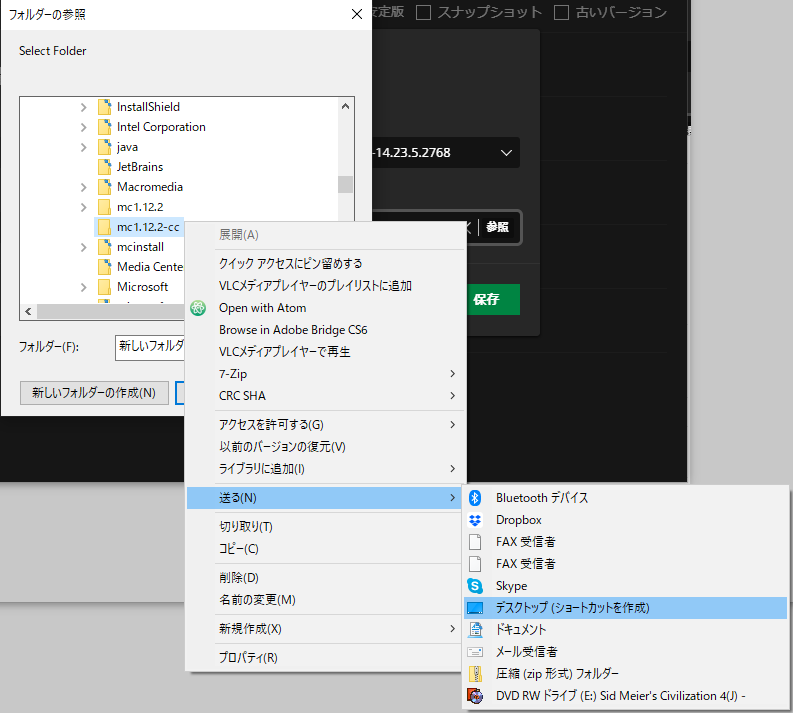The height and width of the screenshot is (713, 793).
Task: Click the Skype icon in Send To submenu
Action: point(475,586)
